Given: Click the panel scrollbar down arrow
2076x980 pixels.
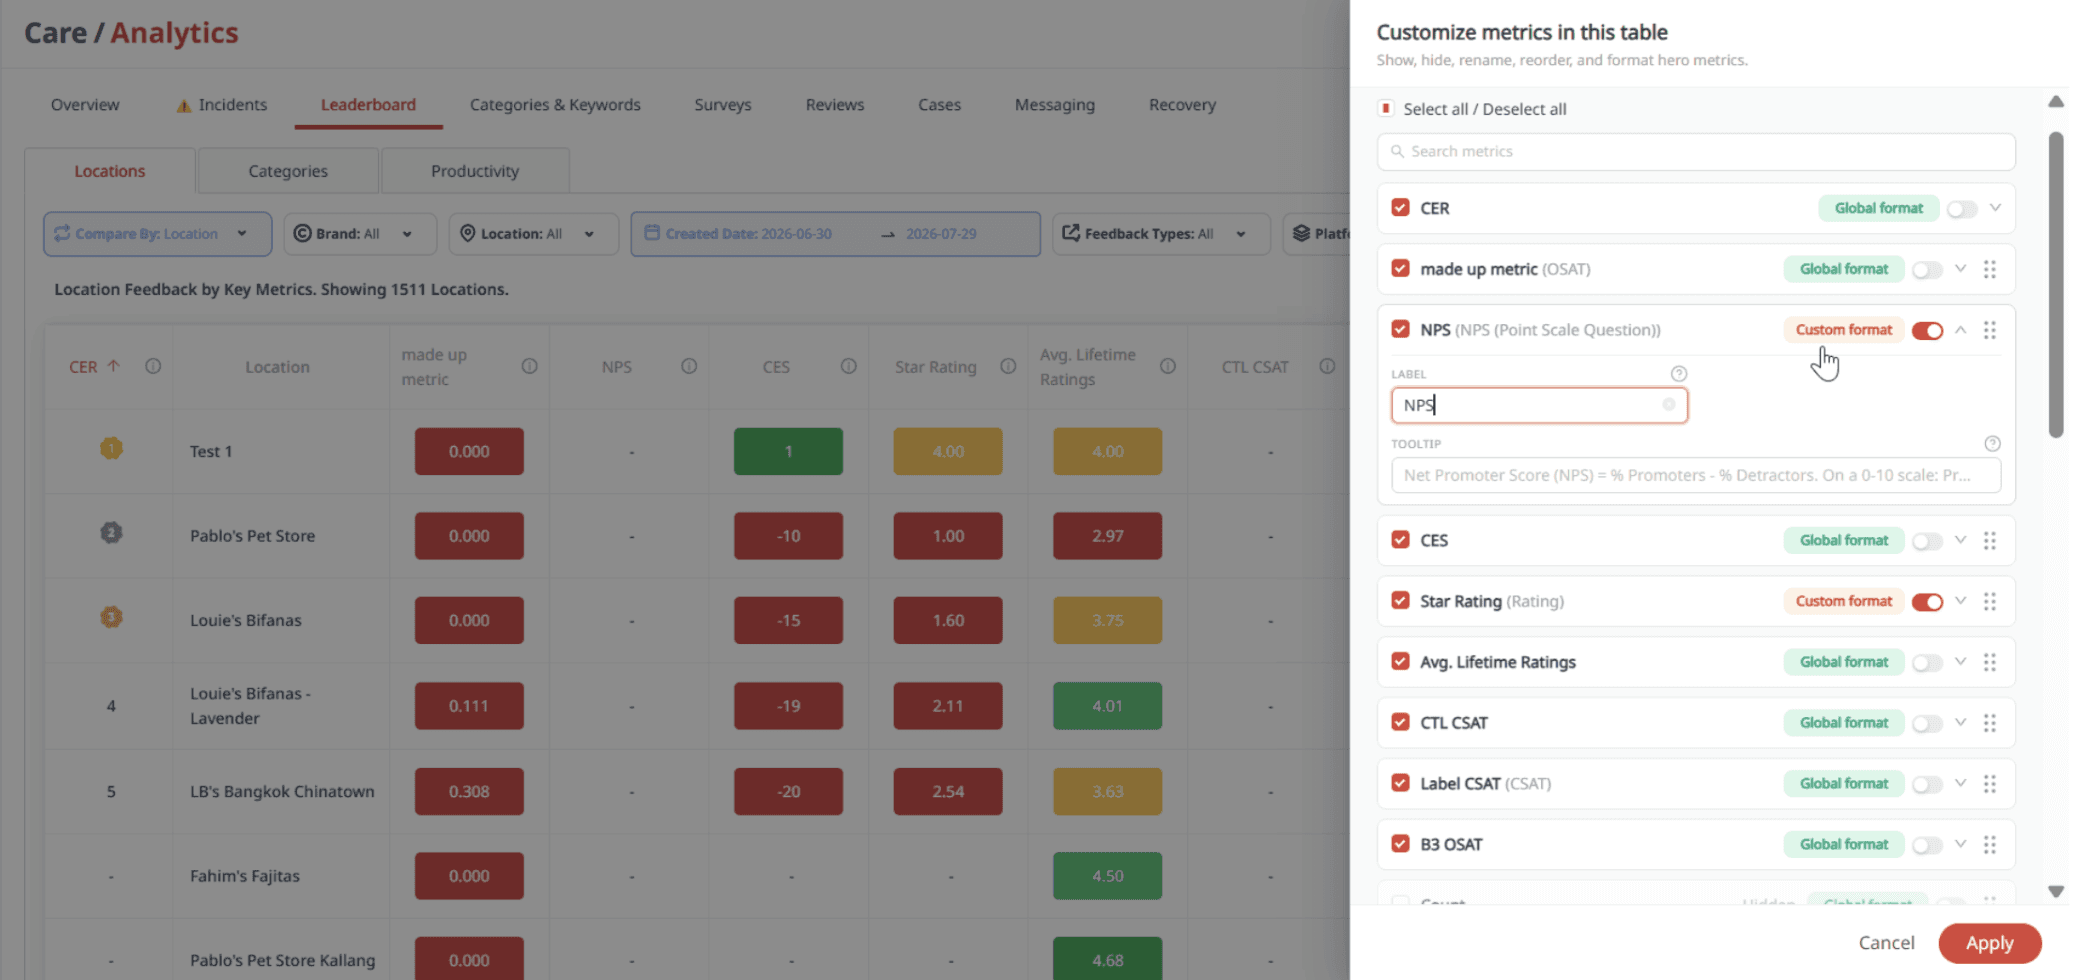Looking at the screenshot, I should tap(2056, 891).
